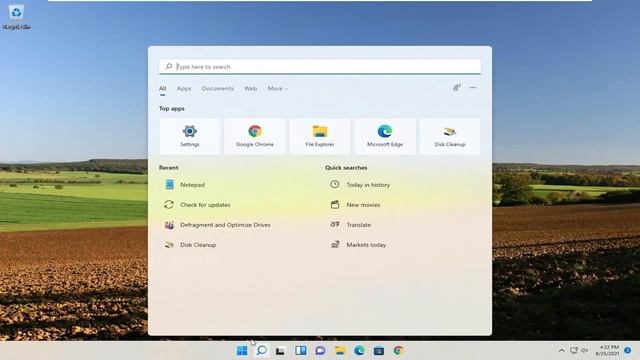Screen dimensions: 640x360
Task: Open the search feedback people icon
Action: pos(457,87)
